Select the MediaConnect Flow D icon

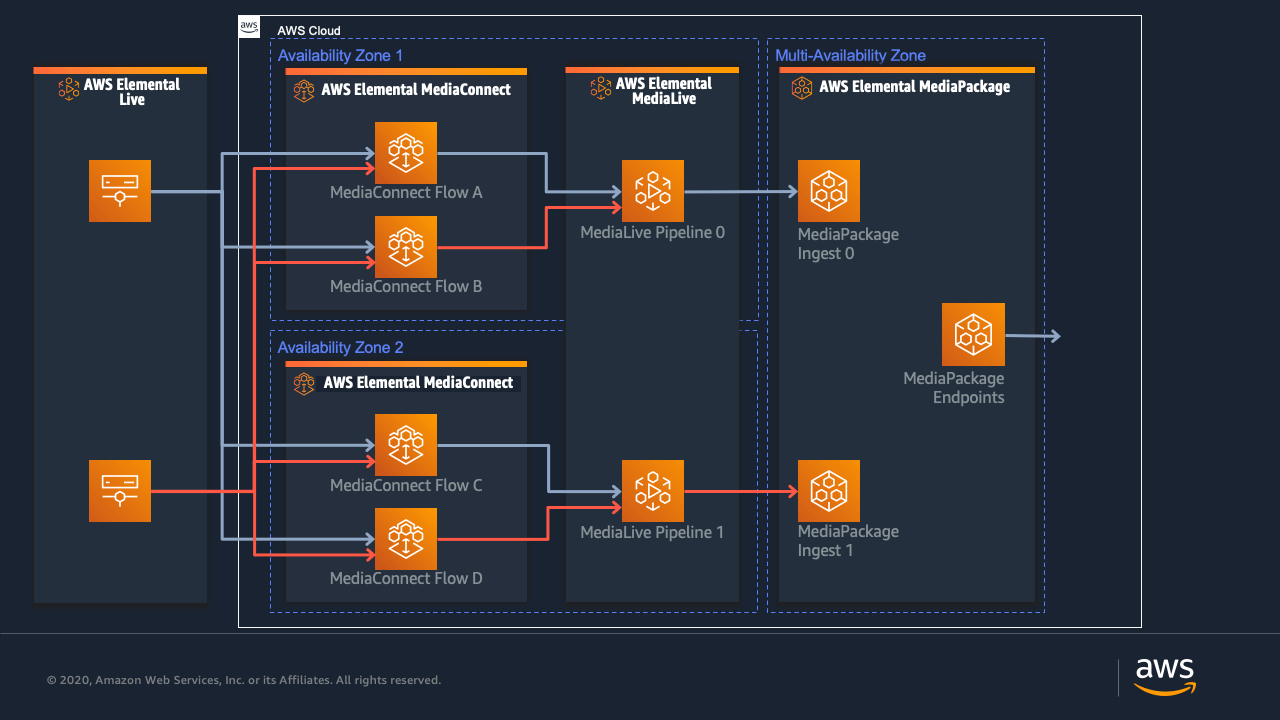coord(406,539)
